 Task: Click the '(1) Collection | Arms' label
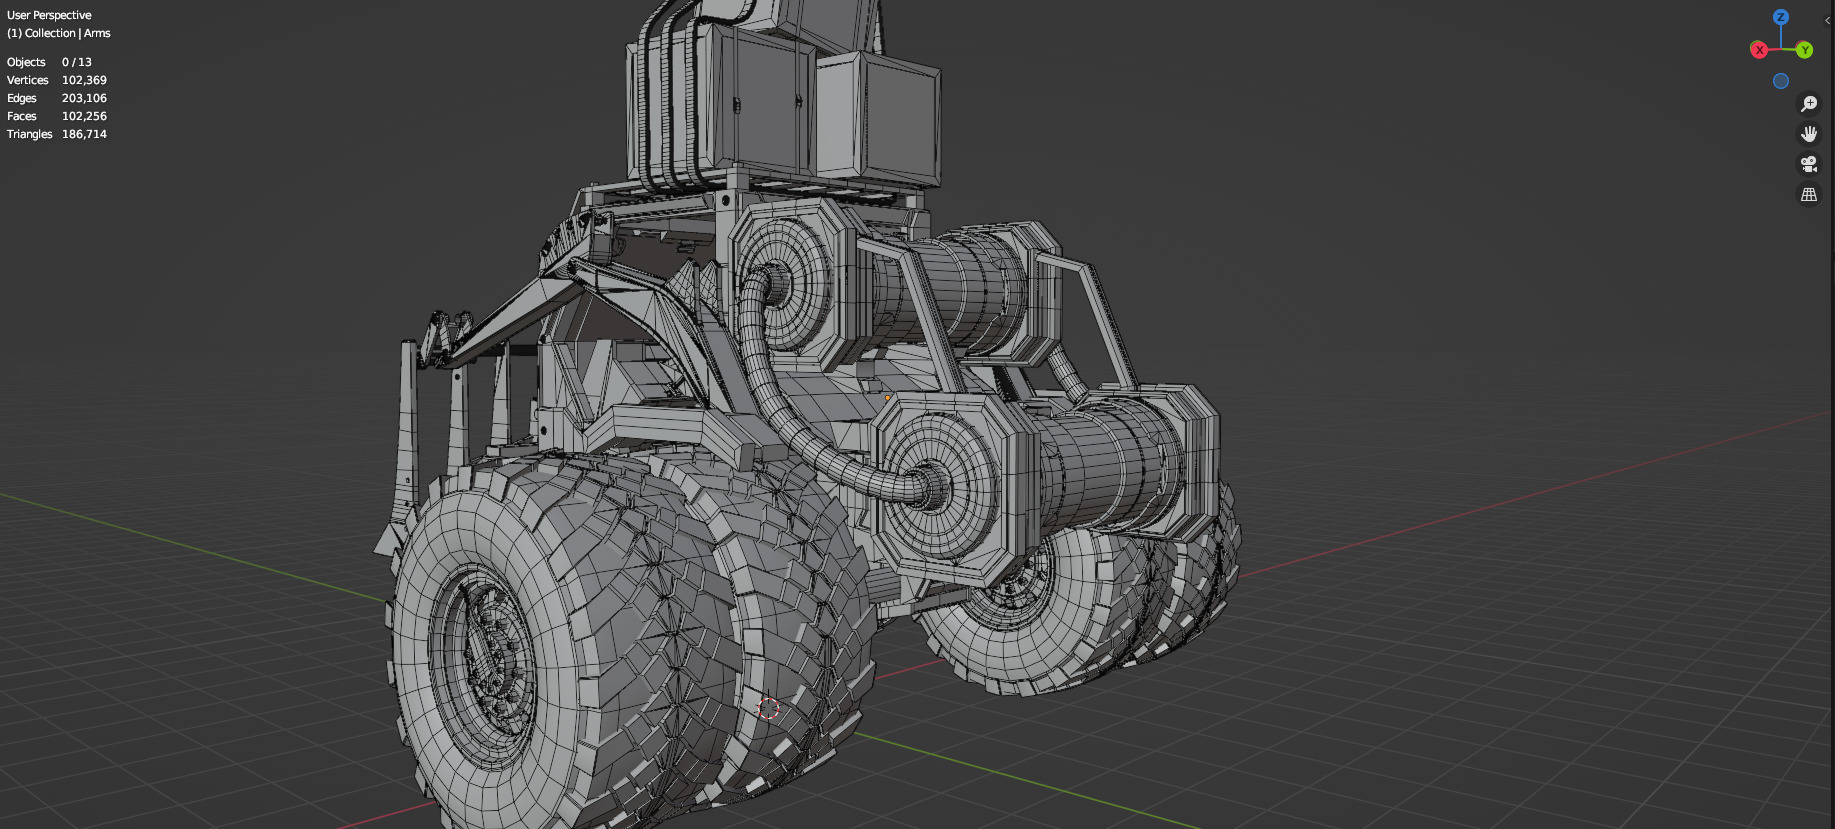[58, 33]
